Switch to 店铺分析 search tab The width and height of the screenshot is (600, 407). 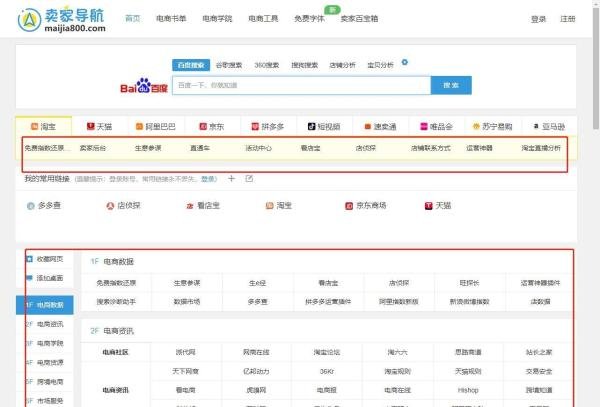342,65
